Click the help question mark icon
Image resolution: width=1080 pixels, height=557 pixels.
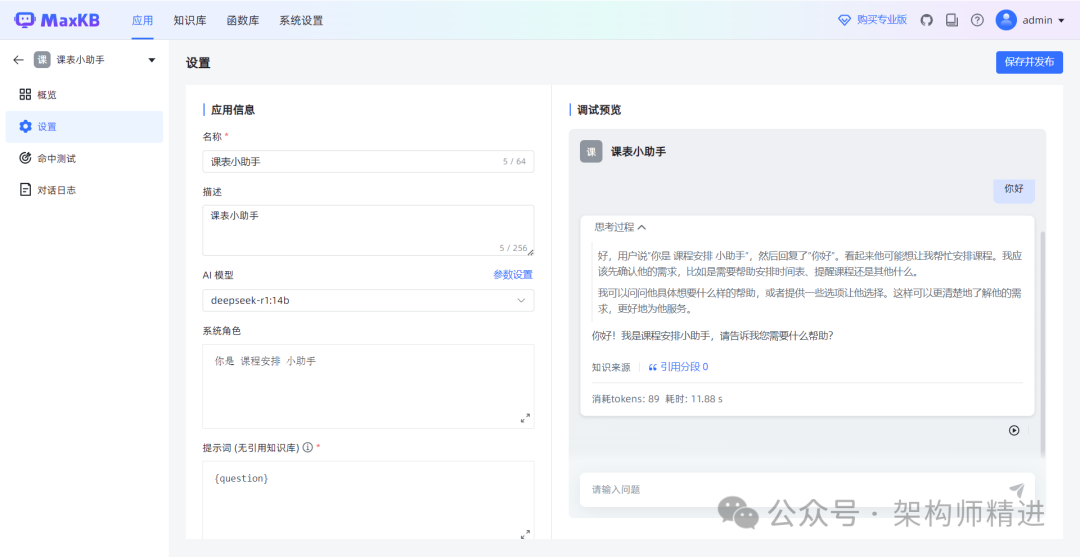pyautogui.click(x=977, y=20)
